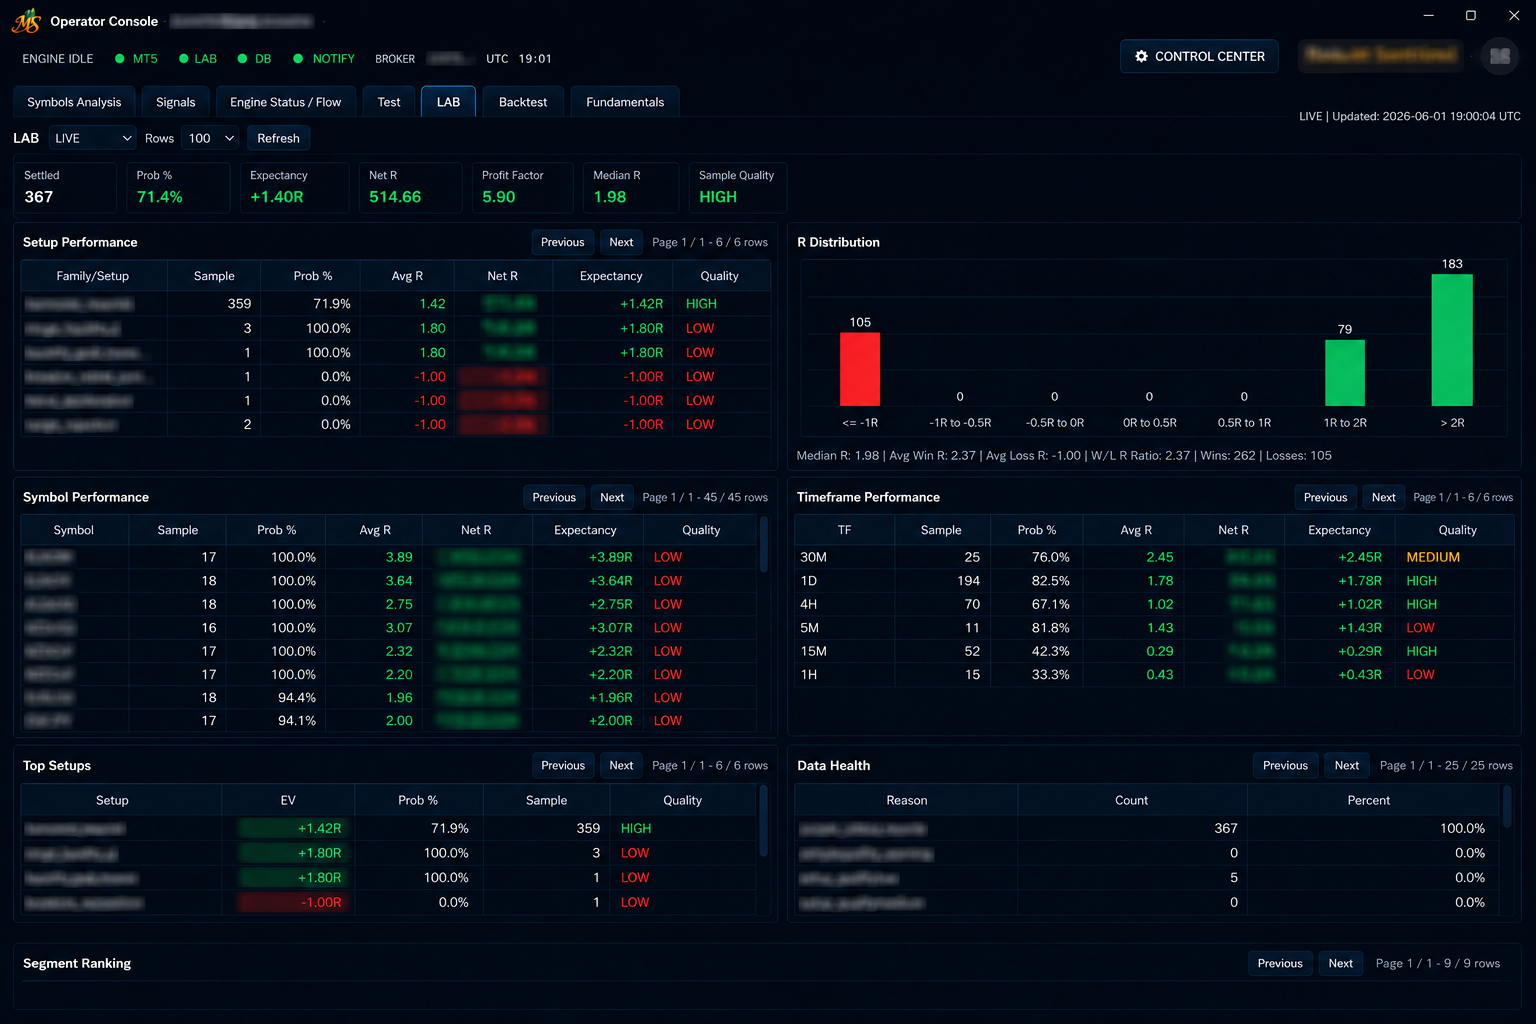Click Previous in Data Health panel
This screenshot has width=1536, height=1024.
coord(1285,766)
